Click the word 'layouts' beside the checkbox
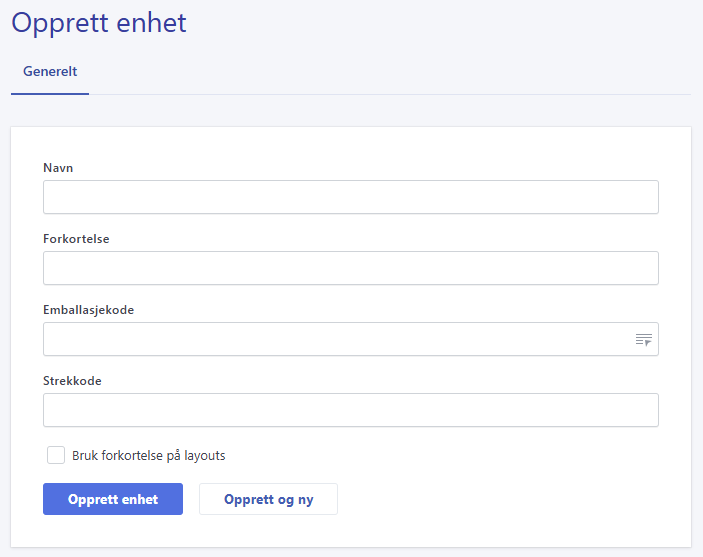The height and width of the screenshot is (557, 703). [x=204, y=455]
